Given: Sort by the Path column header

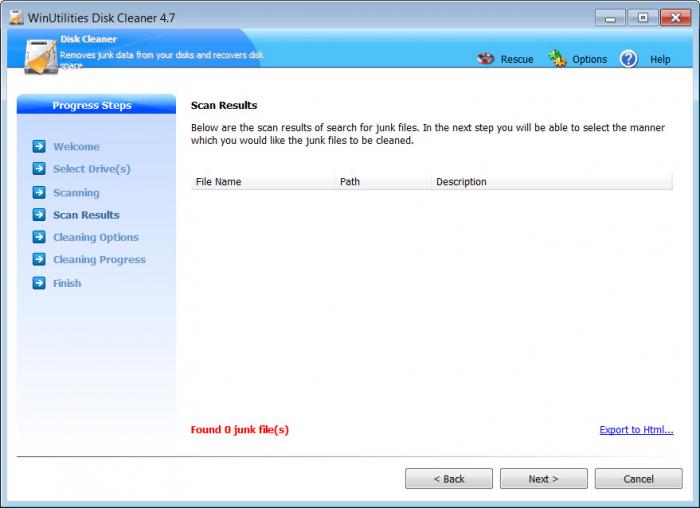Looking at the screenshot, I should [383, 182].
